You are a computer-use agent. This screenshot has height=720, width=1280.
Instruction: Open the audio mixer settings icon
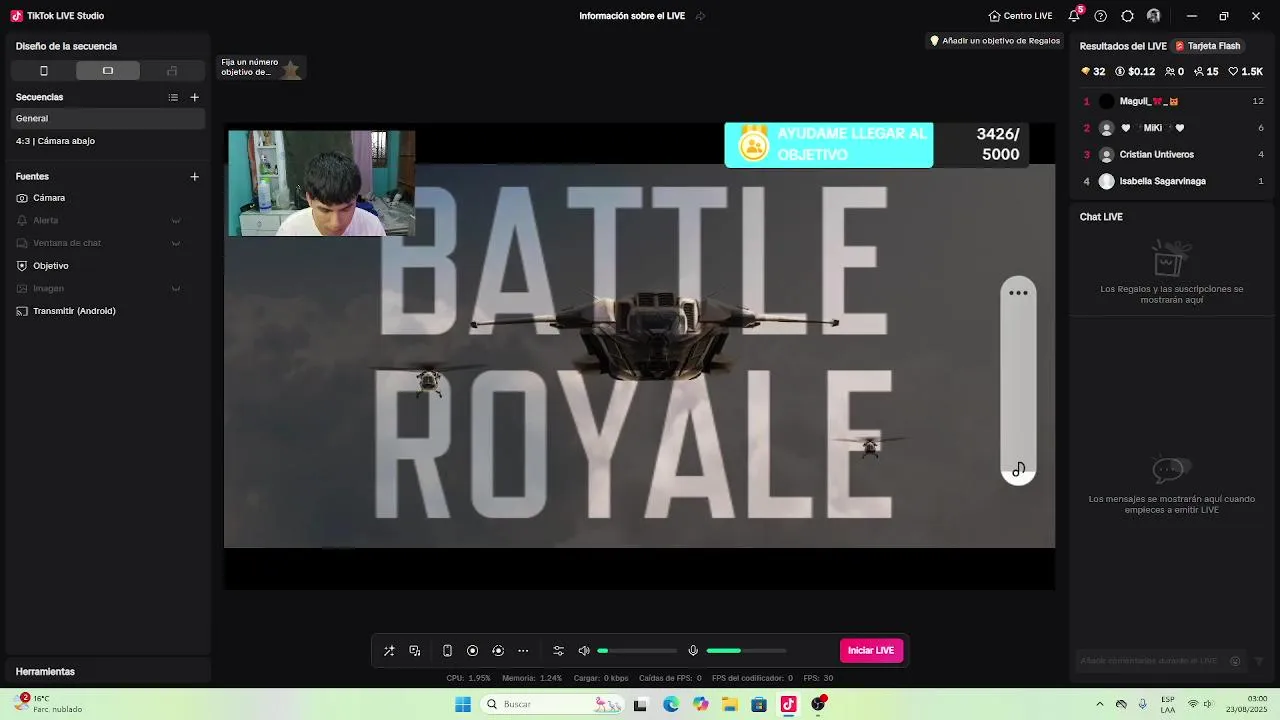558,651
